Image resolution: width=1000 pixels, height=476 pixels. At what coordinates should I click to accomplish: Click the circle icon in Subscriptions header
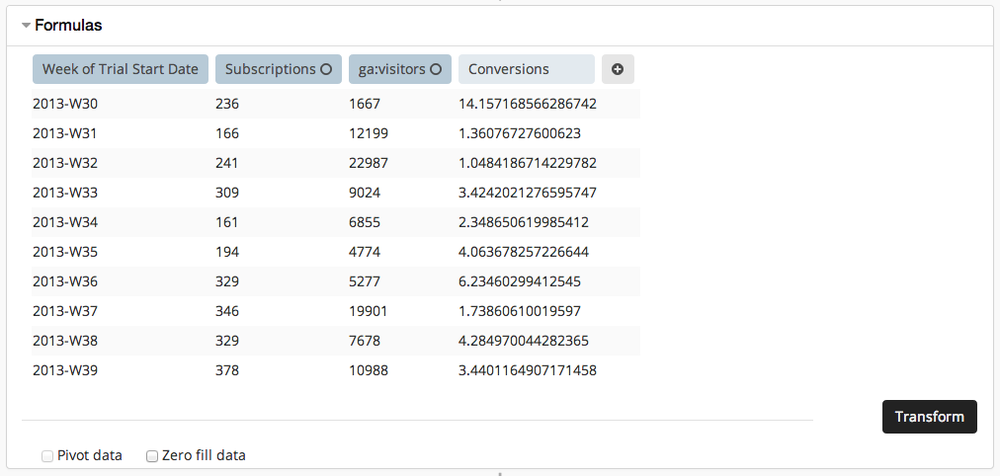tap(325, 69)
